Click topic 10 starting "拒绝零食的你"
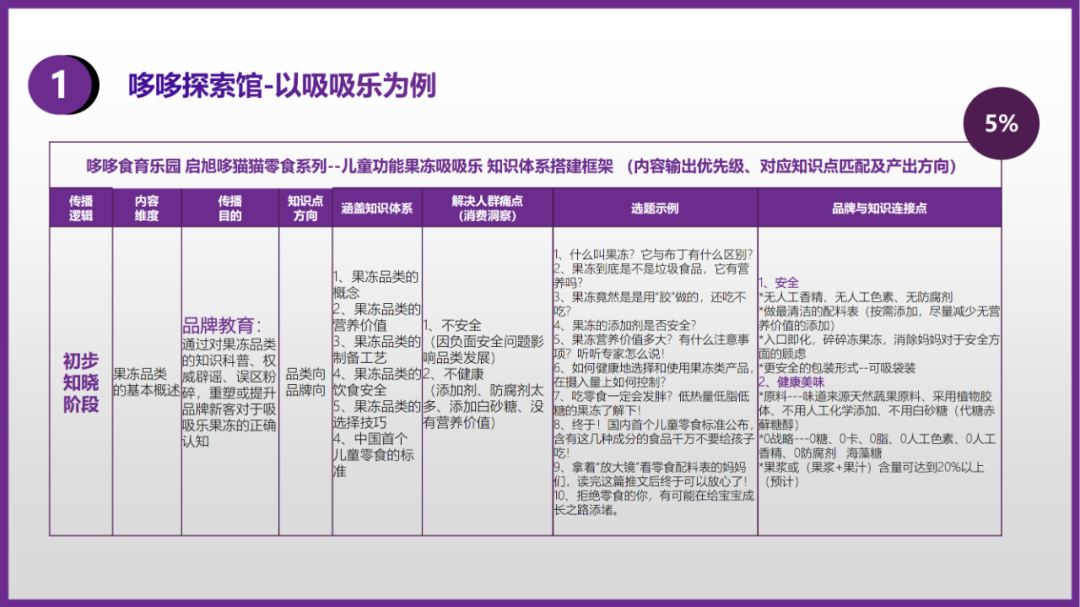1080x607 pixels. pyautogui.click(x=654, y=502)
